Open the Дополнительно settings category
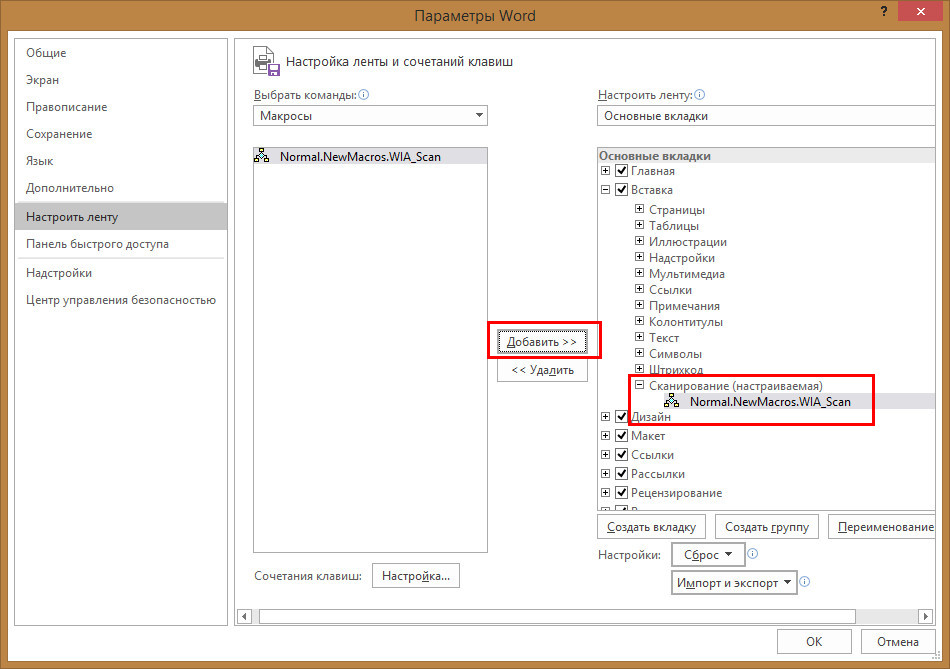This screenshot has height=669, width=950. pos(121,188)
